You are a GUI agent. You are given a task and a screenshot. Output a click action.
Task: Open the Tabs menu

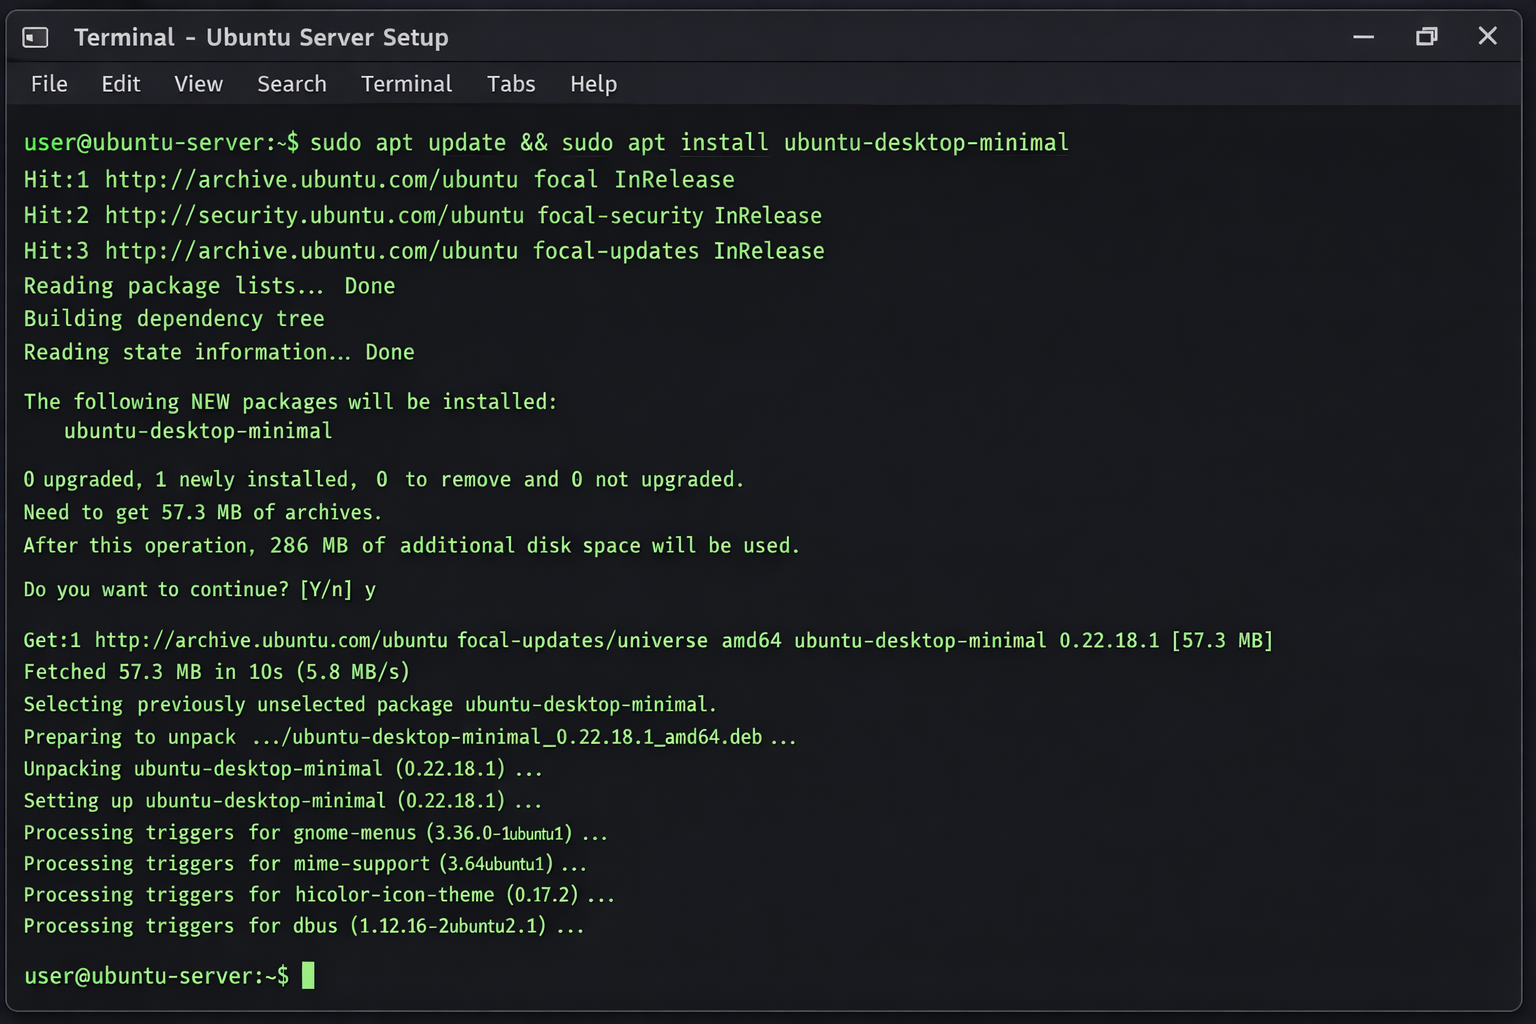(x=510, y=84)
